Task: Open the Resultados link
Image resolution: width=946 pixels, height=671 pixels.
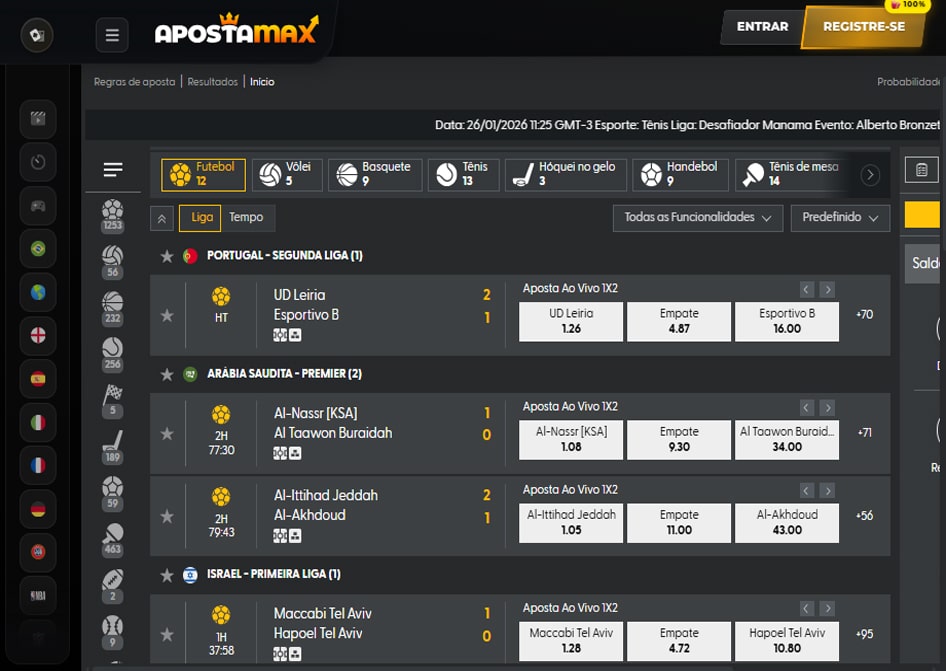Action: tap(212, 82)
